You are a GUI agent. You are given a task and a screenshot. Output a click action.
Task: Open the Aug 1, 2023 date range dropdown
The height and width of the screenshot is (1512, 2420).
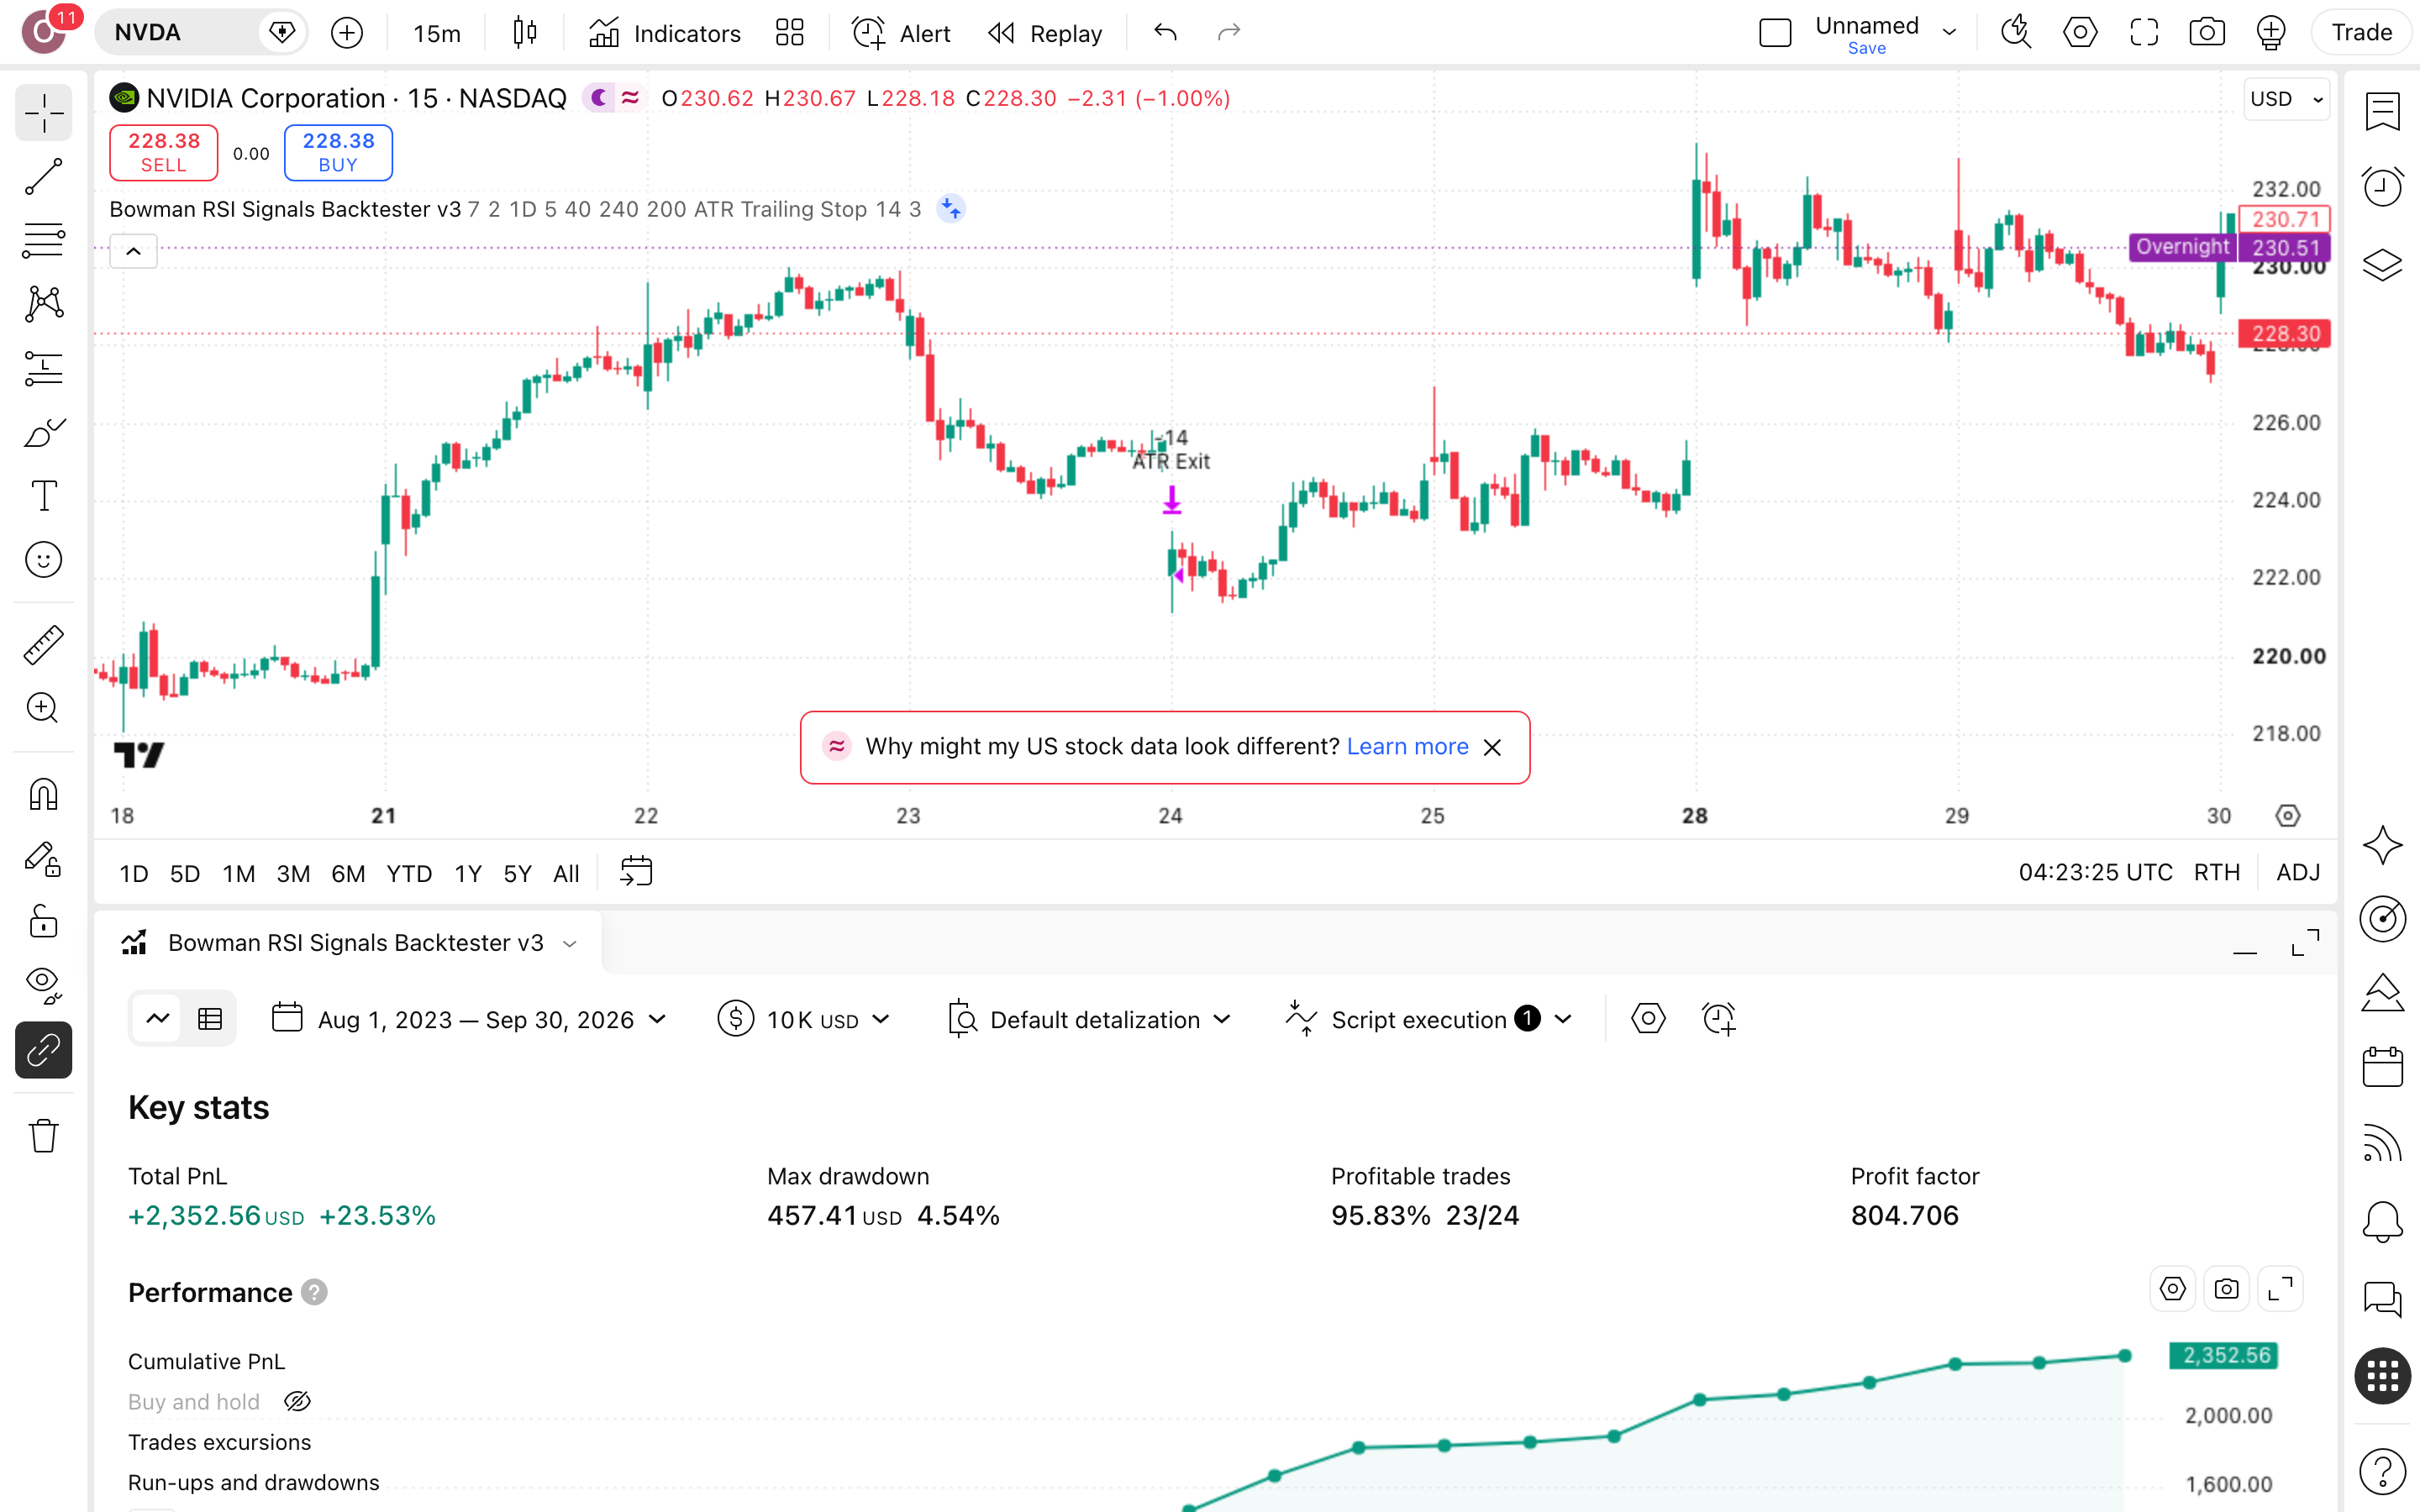pos(469,1019)
